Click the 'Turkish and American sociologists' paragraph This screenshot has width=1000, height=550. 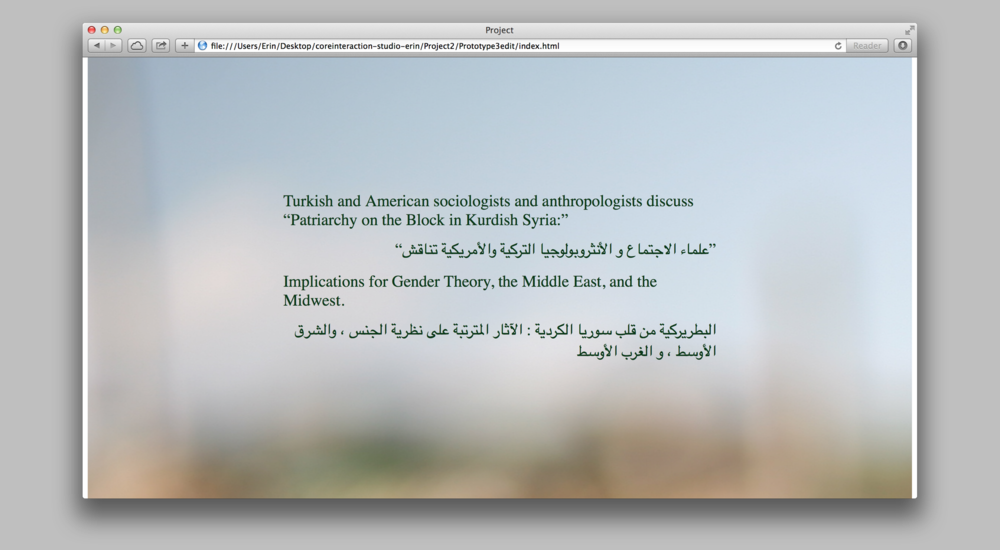[x=489, y=211]
